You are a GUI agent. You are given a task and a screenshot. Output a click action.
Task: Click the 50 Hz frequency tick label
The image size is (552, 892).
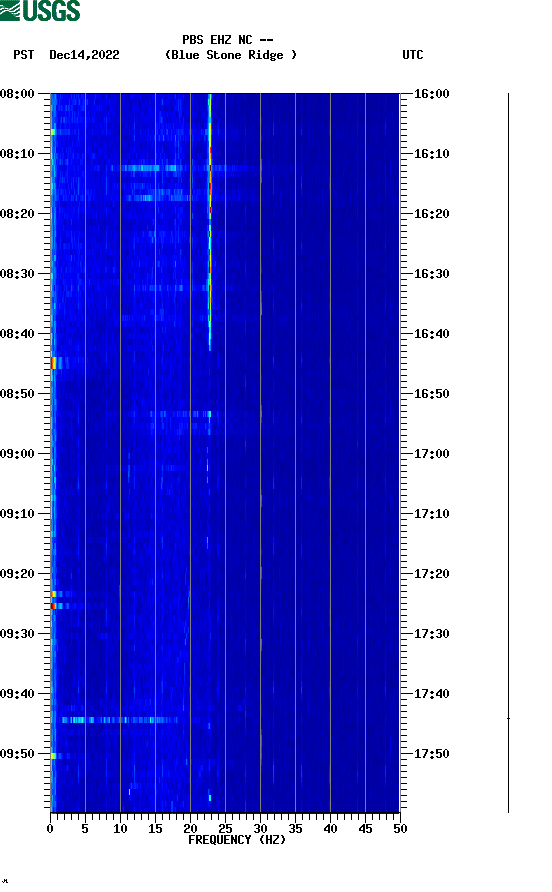coord(400,829)
